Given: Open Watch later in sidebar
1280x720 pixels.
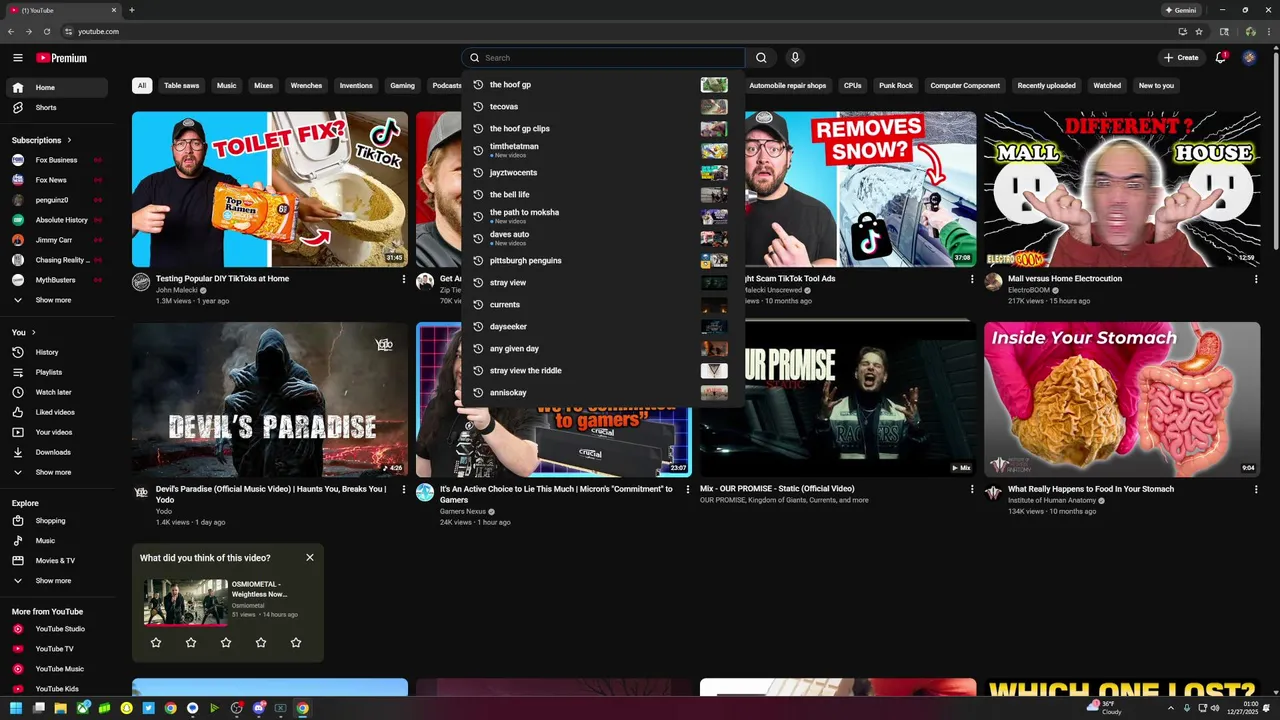Looking at the screenshot, I should (56, 392).
